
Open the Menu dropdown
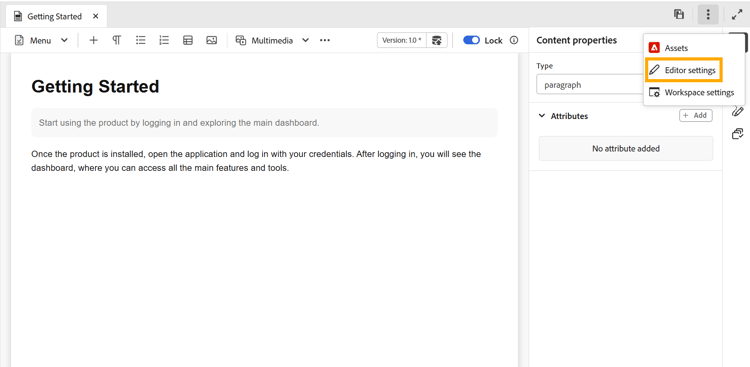(41, 40)
